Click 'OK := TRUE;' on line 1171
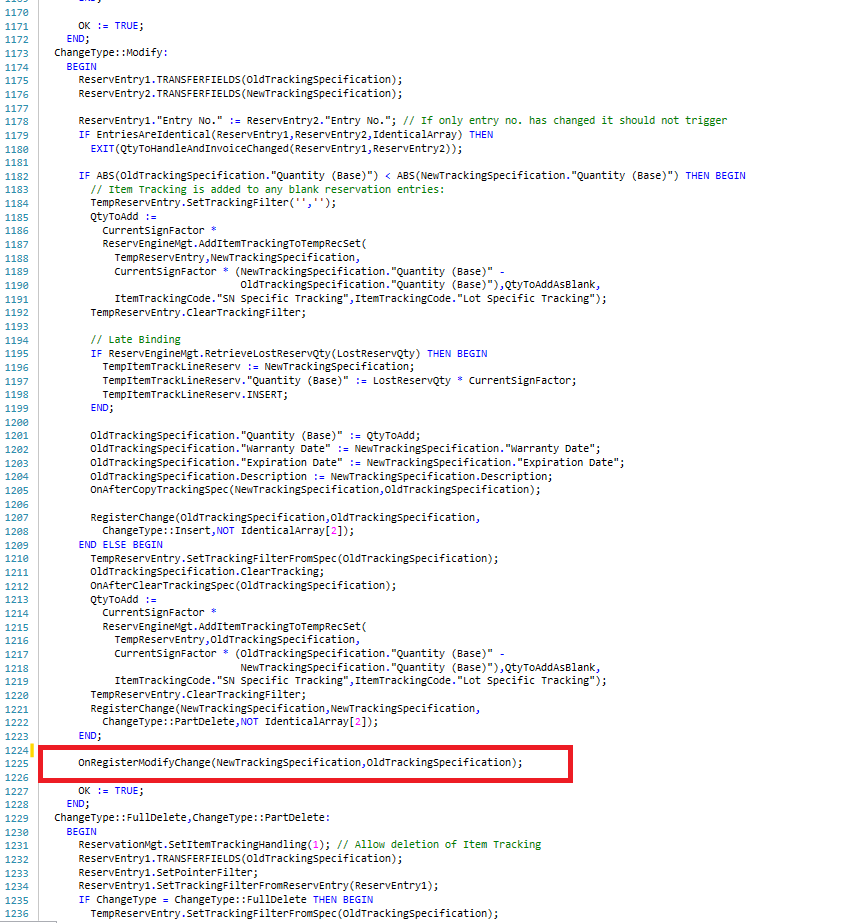The height and width of the screenshot is (923, 851). (x=111, y=26)
